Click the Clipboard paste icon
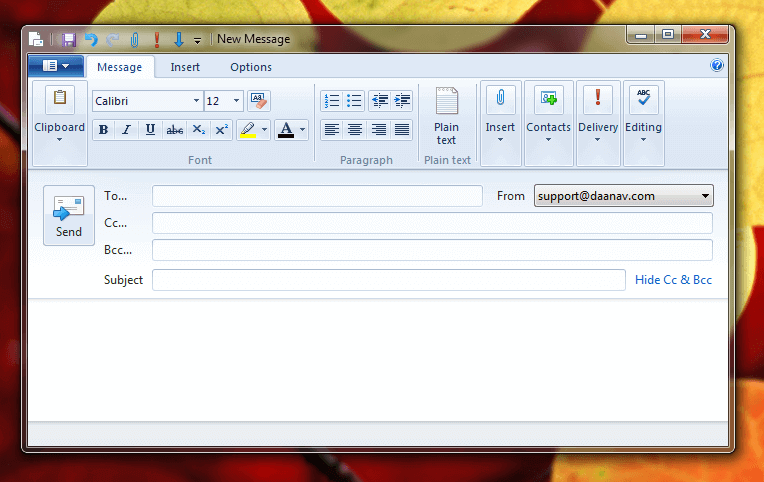 pos(60,98)
